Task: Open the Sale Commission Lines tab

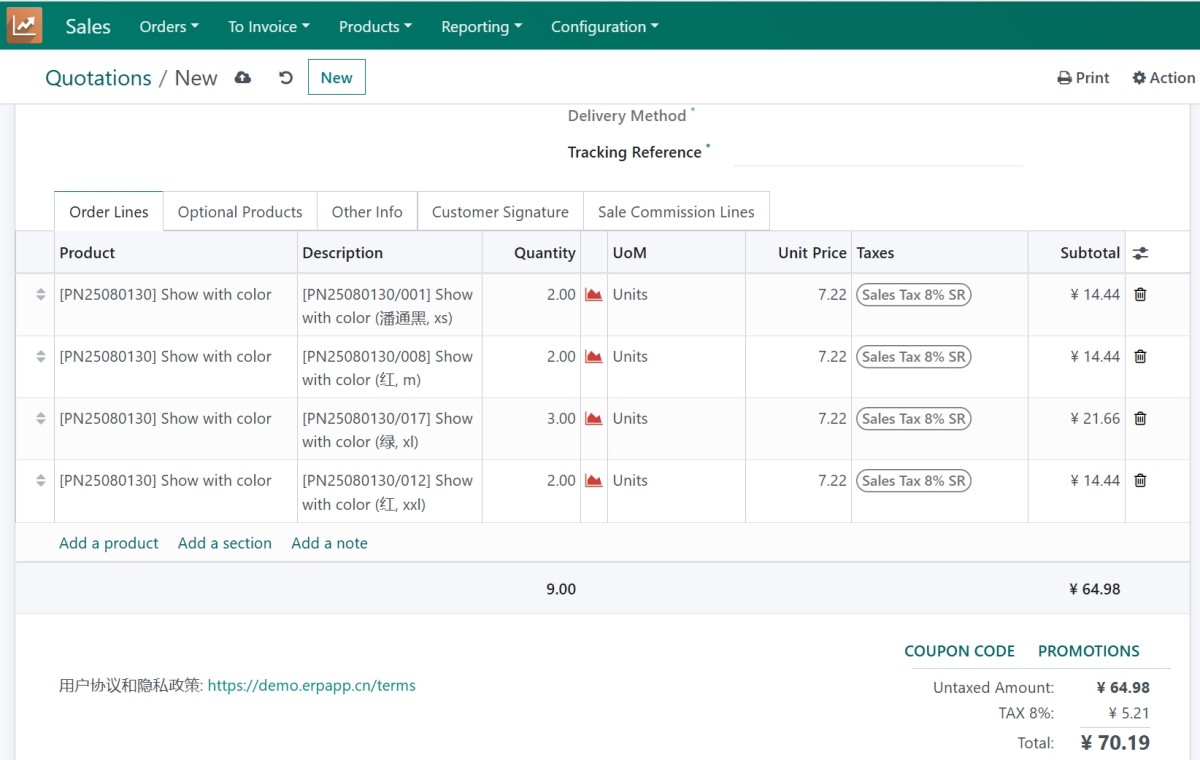Action: 676,212
